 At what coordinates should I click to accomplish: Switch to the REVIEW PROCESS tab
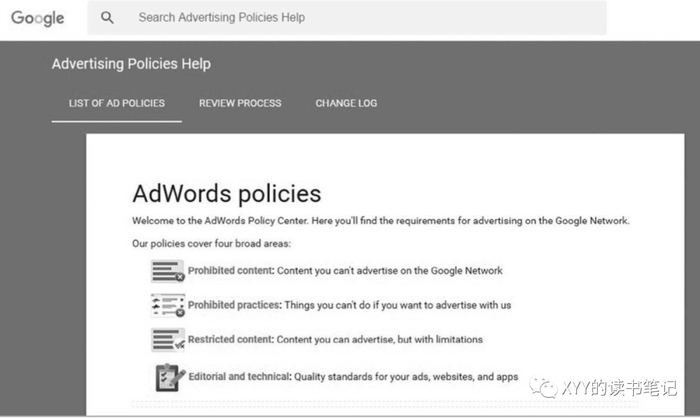click(x=240, y=104)
